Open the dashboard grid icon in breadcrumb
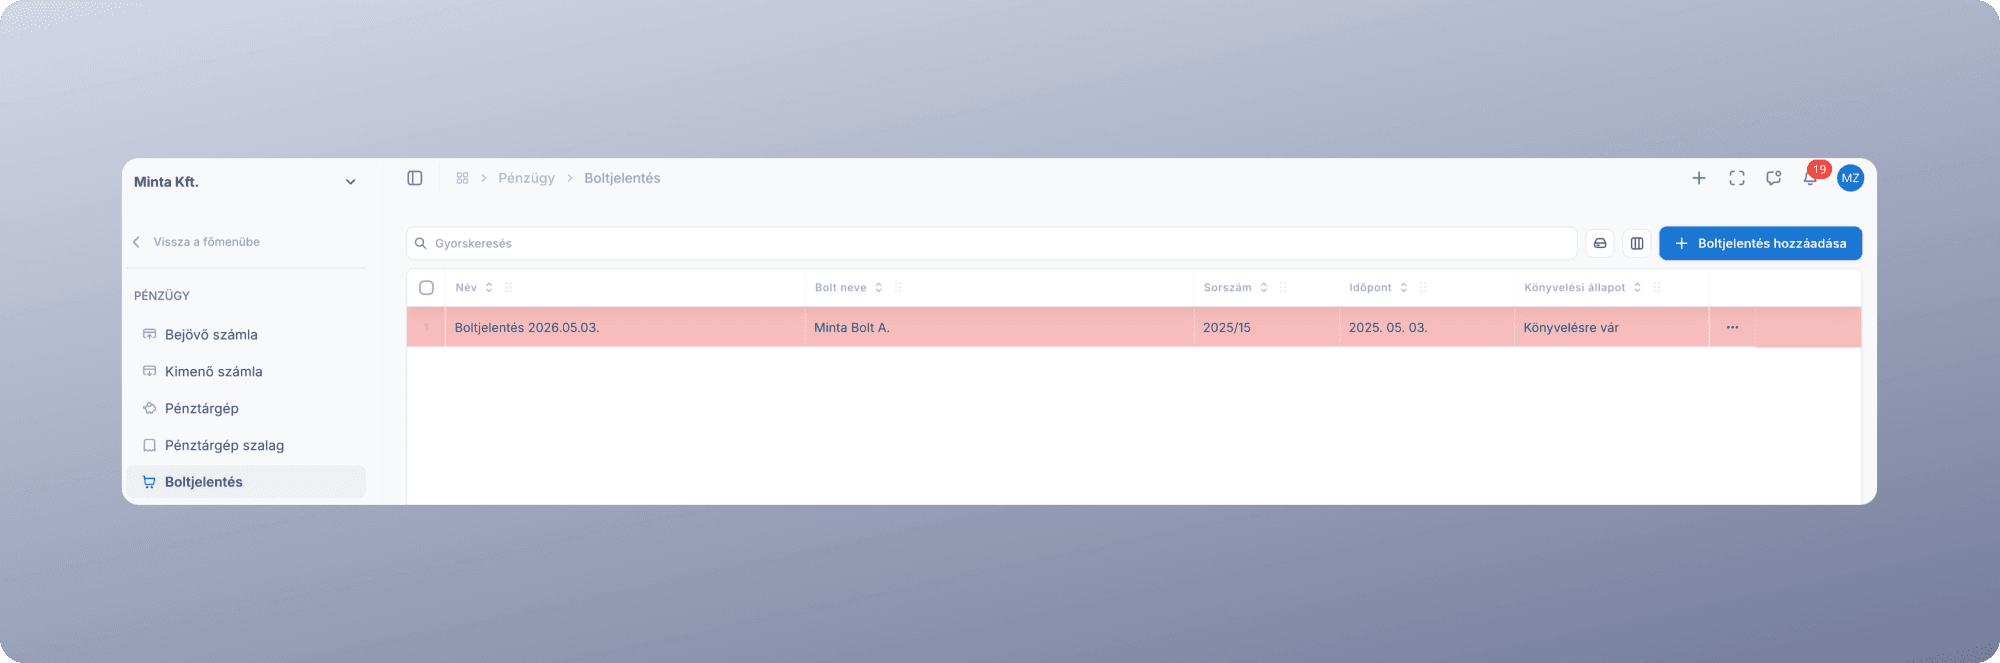The image size is (2000, 663). click(462, 178)
